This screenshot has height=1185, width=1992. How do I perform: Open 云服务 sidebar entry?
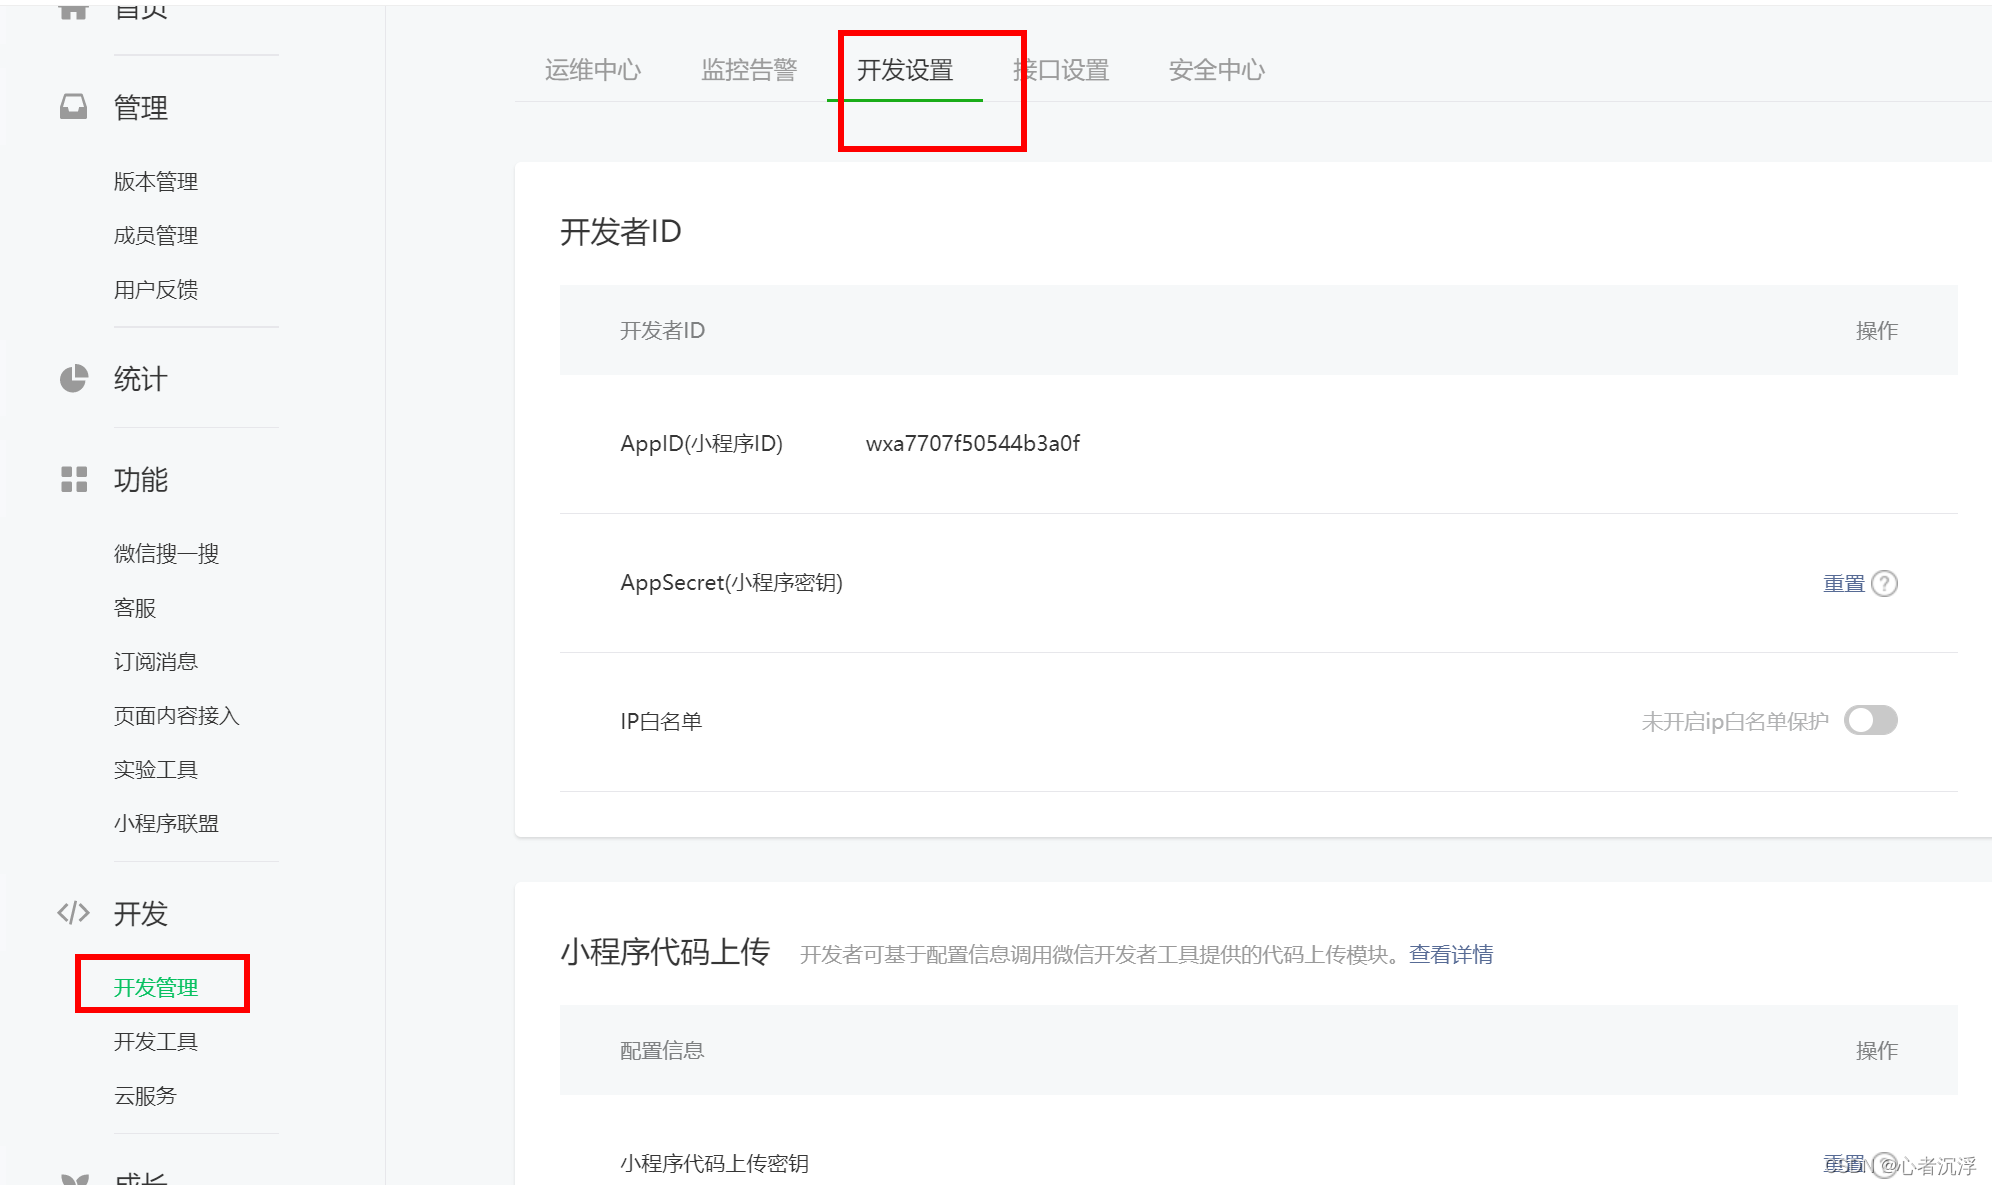tap(145, 1095)
